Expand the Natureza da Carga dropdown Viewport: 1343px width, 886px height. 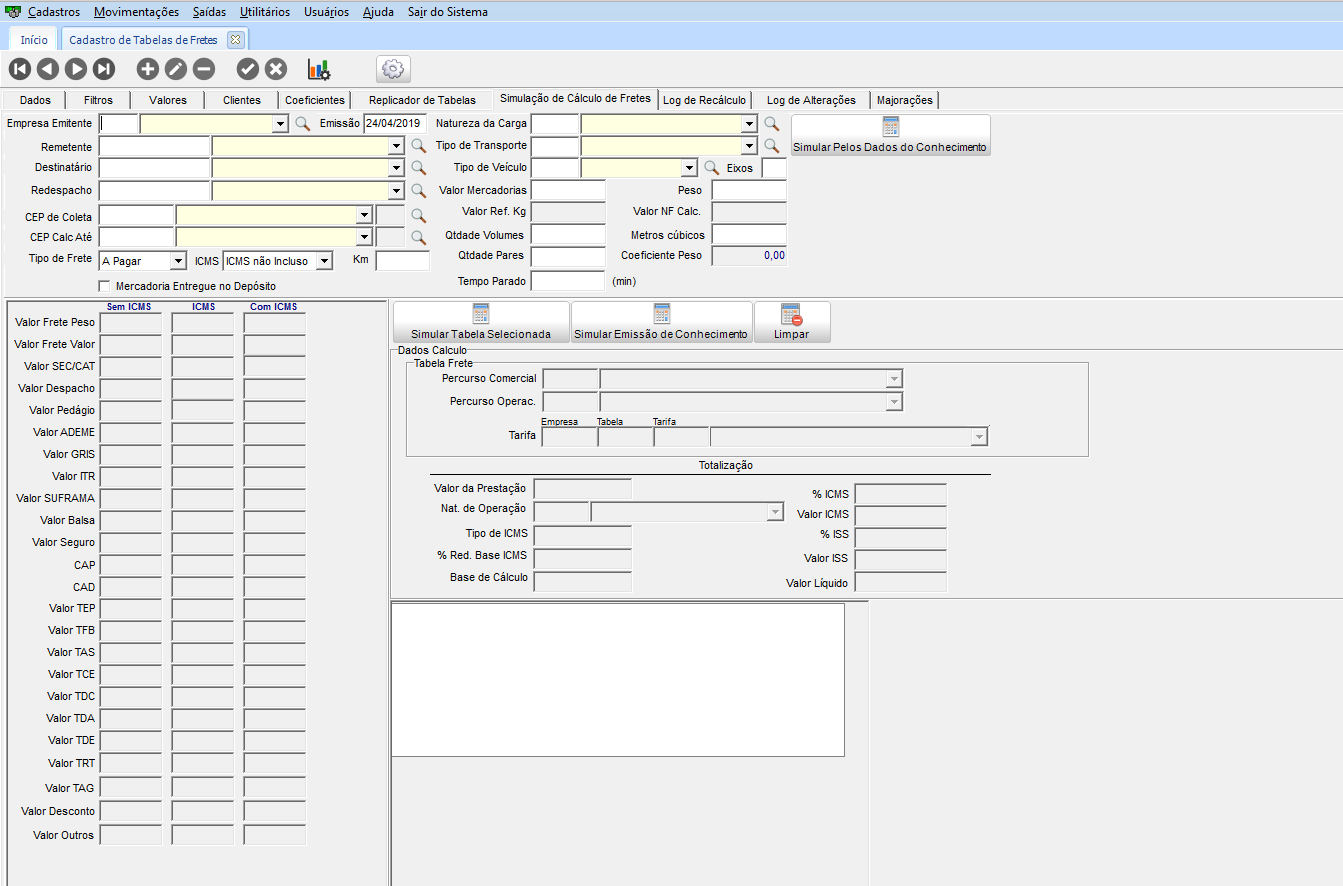click(748, 124)
